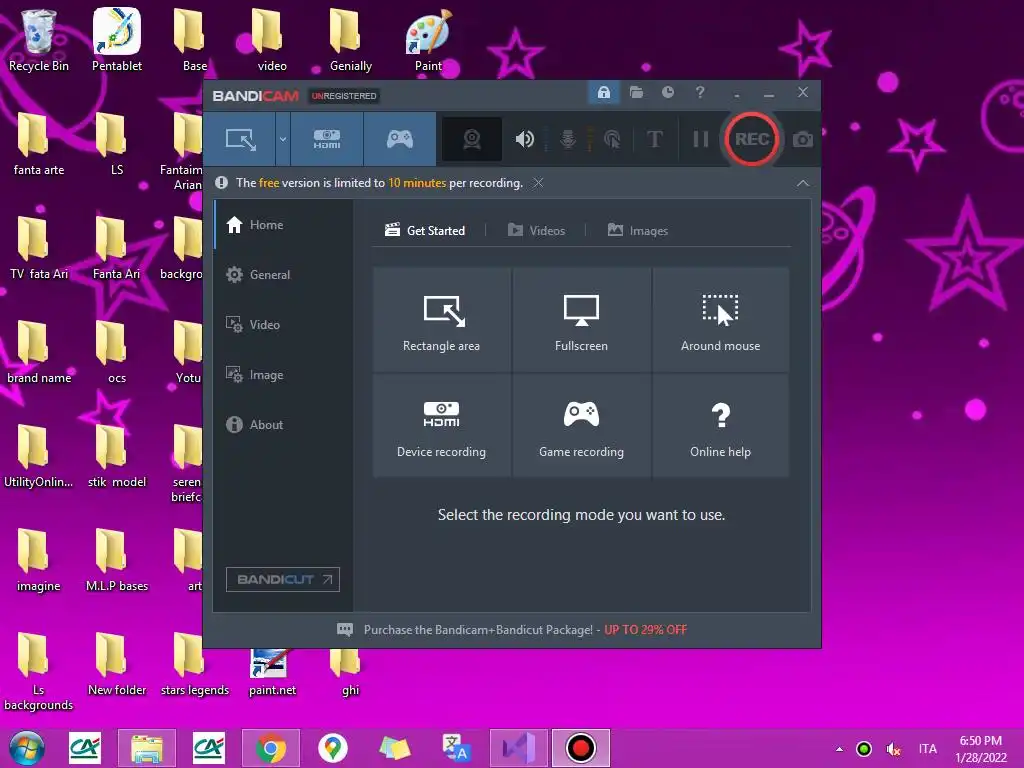Viewport: 1024px width, 768px height.
Task: Select the 'brand name' desktop folder
Action: pos(39,353)
